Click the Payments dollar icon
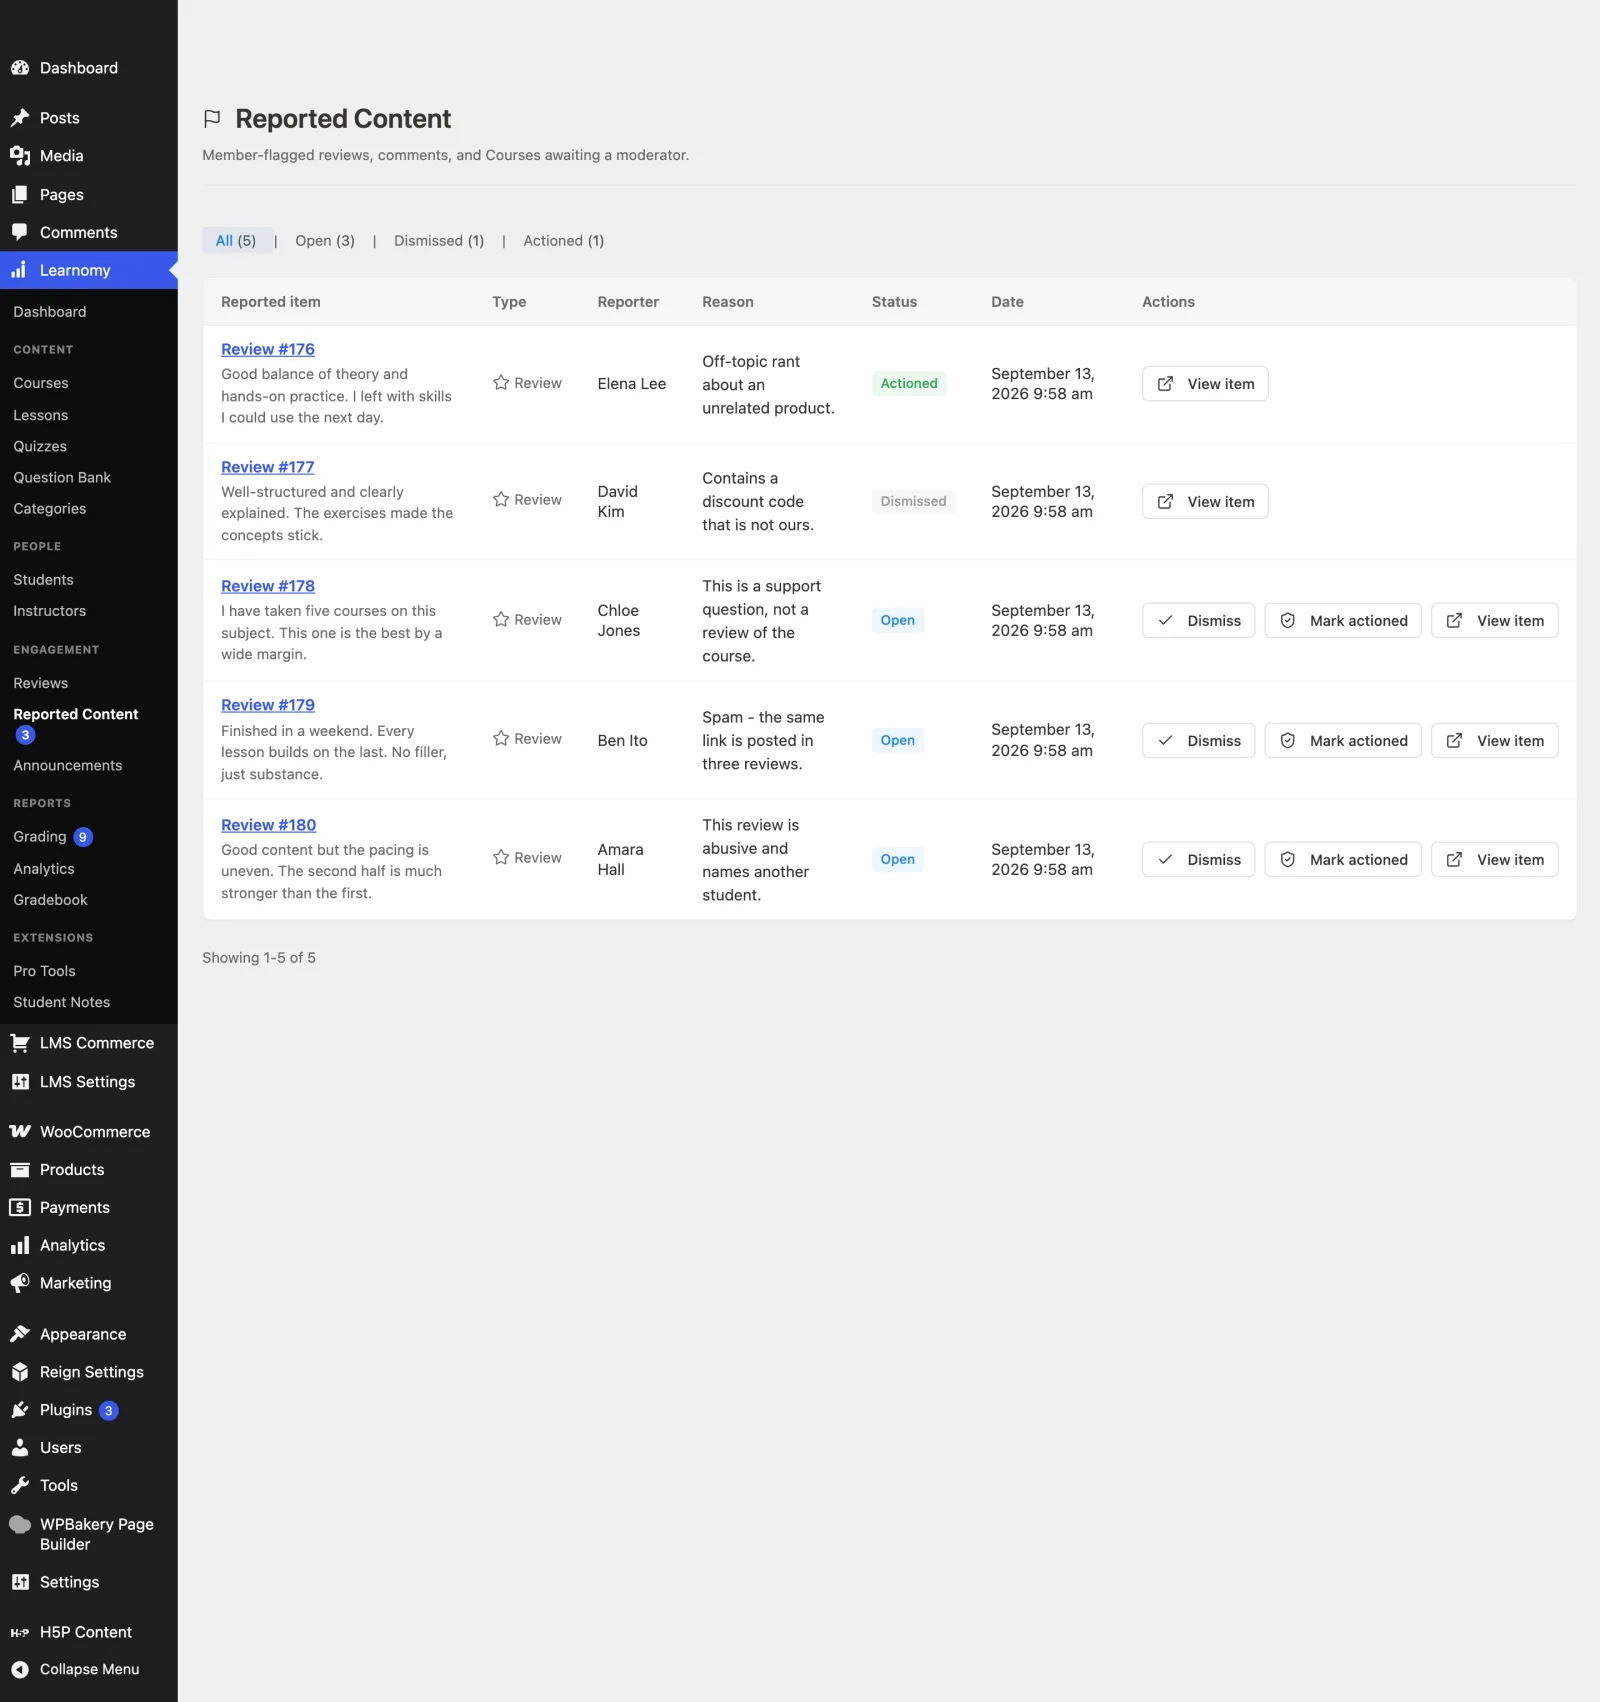1600x1702 pixels. tap(20, 1208)
